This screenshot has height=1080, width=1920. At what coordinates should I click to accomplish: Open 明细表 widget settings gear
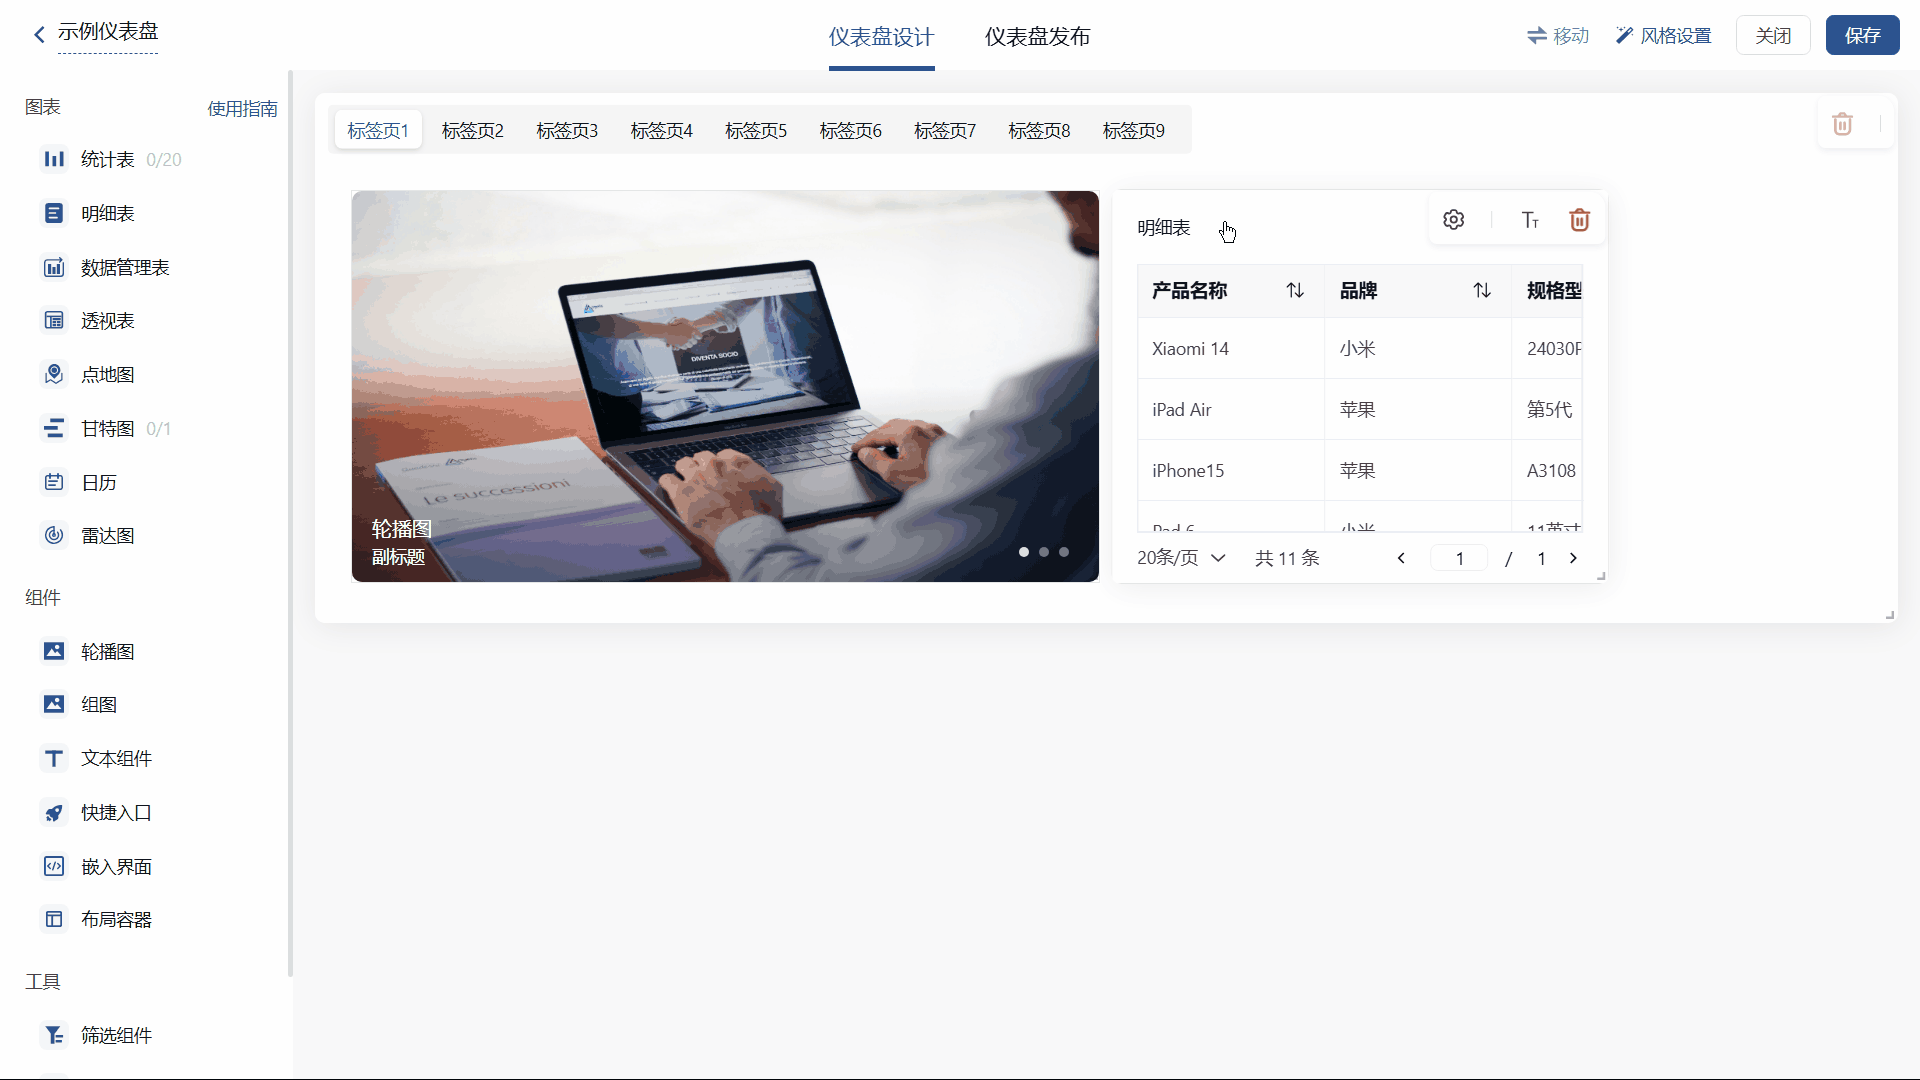1454,220
